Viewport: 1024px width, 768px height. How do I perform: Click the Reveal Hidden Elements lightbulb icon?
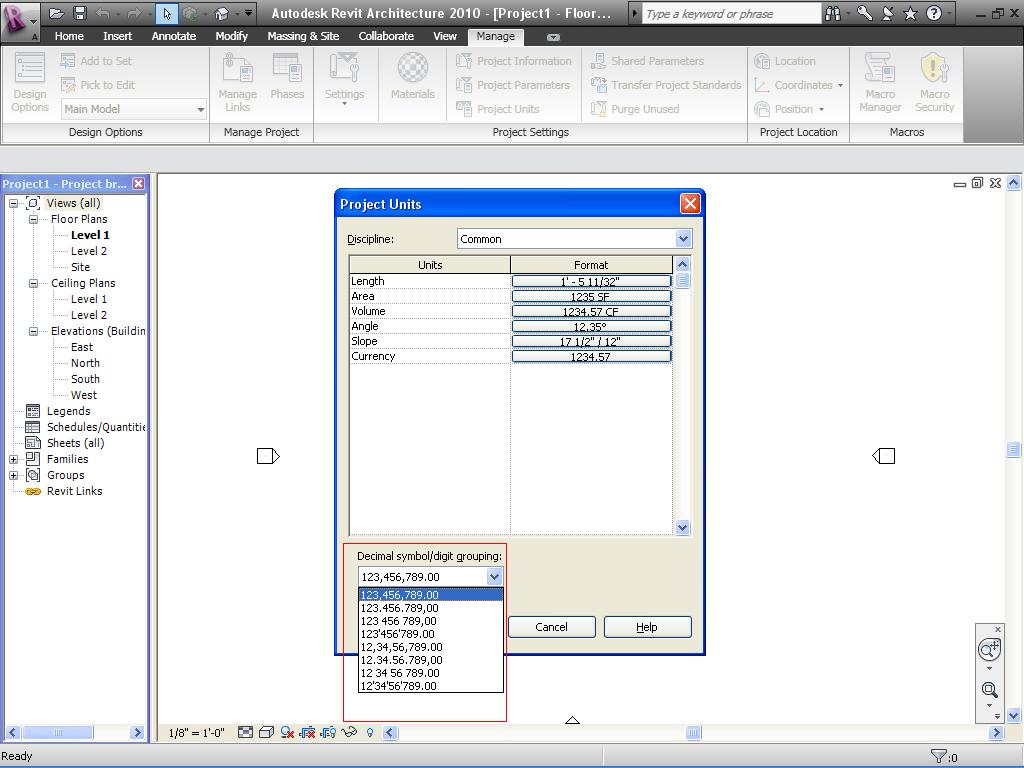[x=370, y=733]
